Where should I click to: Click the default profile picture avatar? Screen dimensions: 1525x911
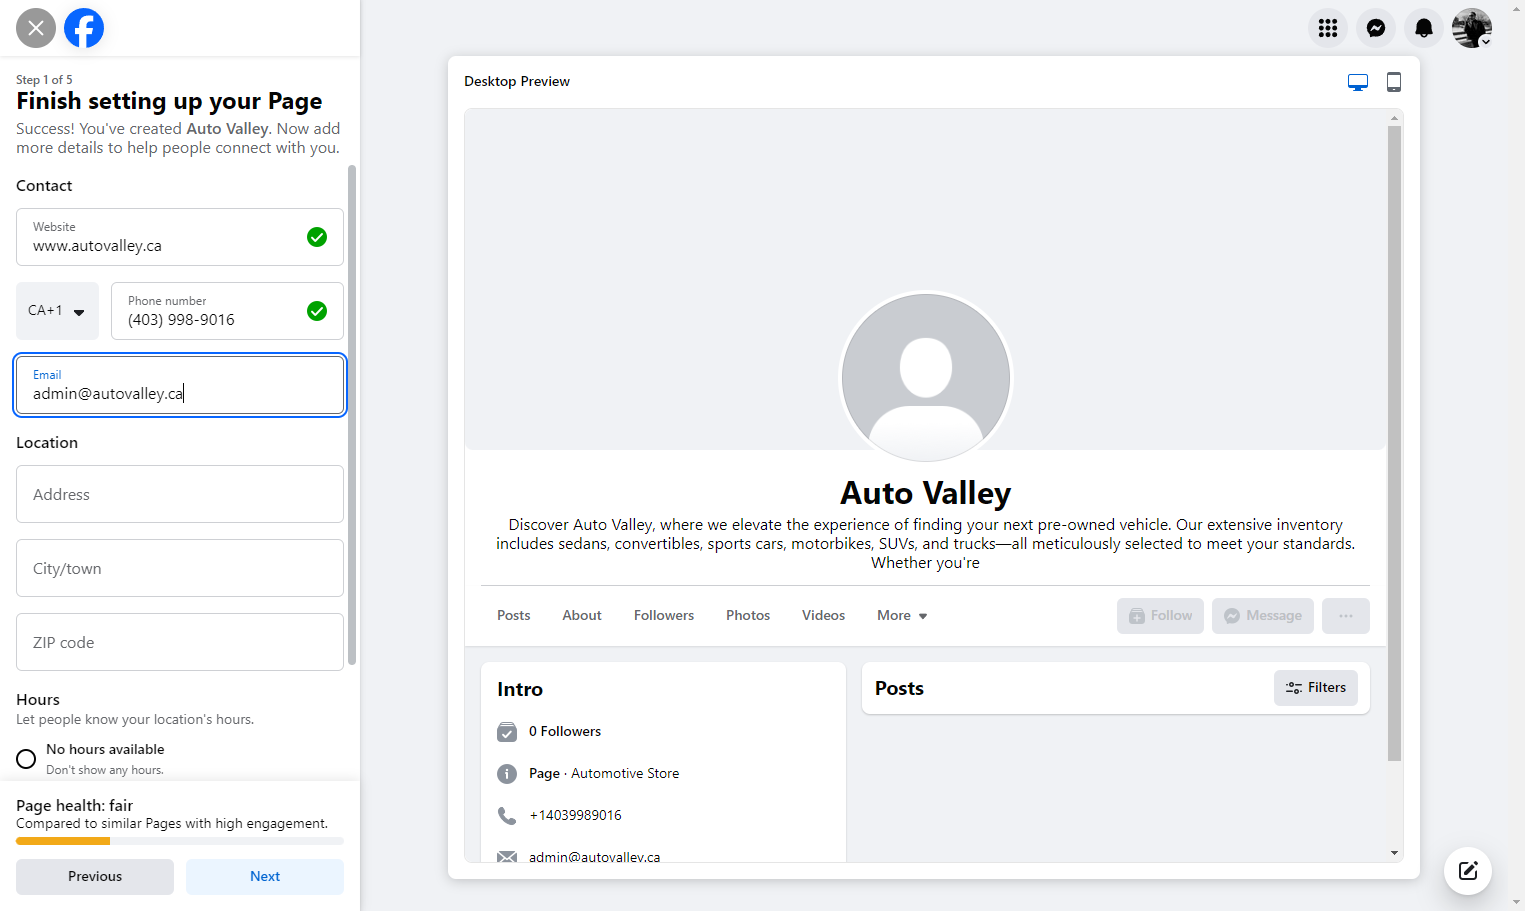click(x=926, y=378)
